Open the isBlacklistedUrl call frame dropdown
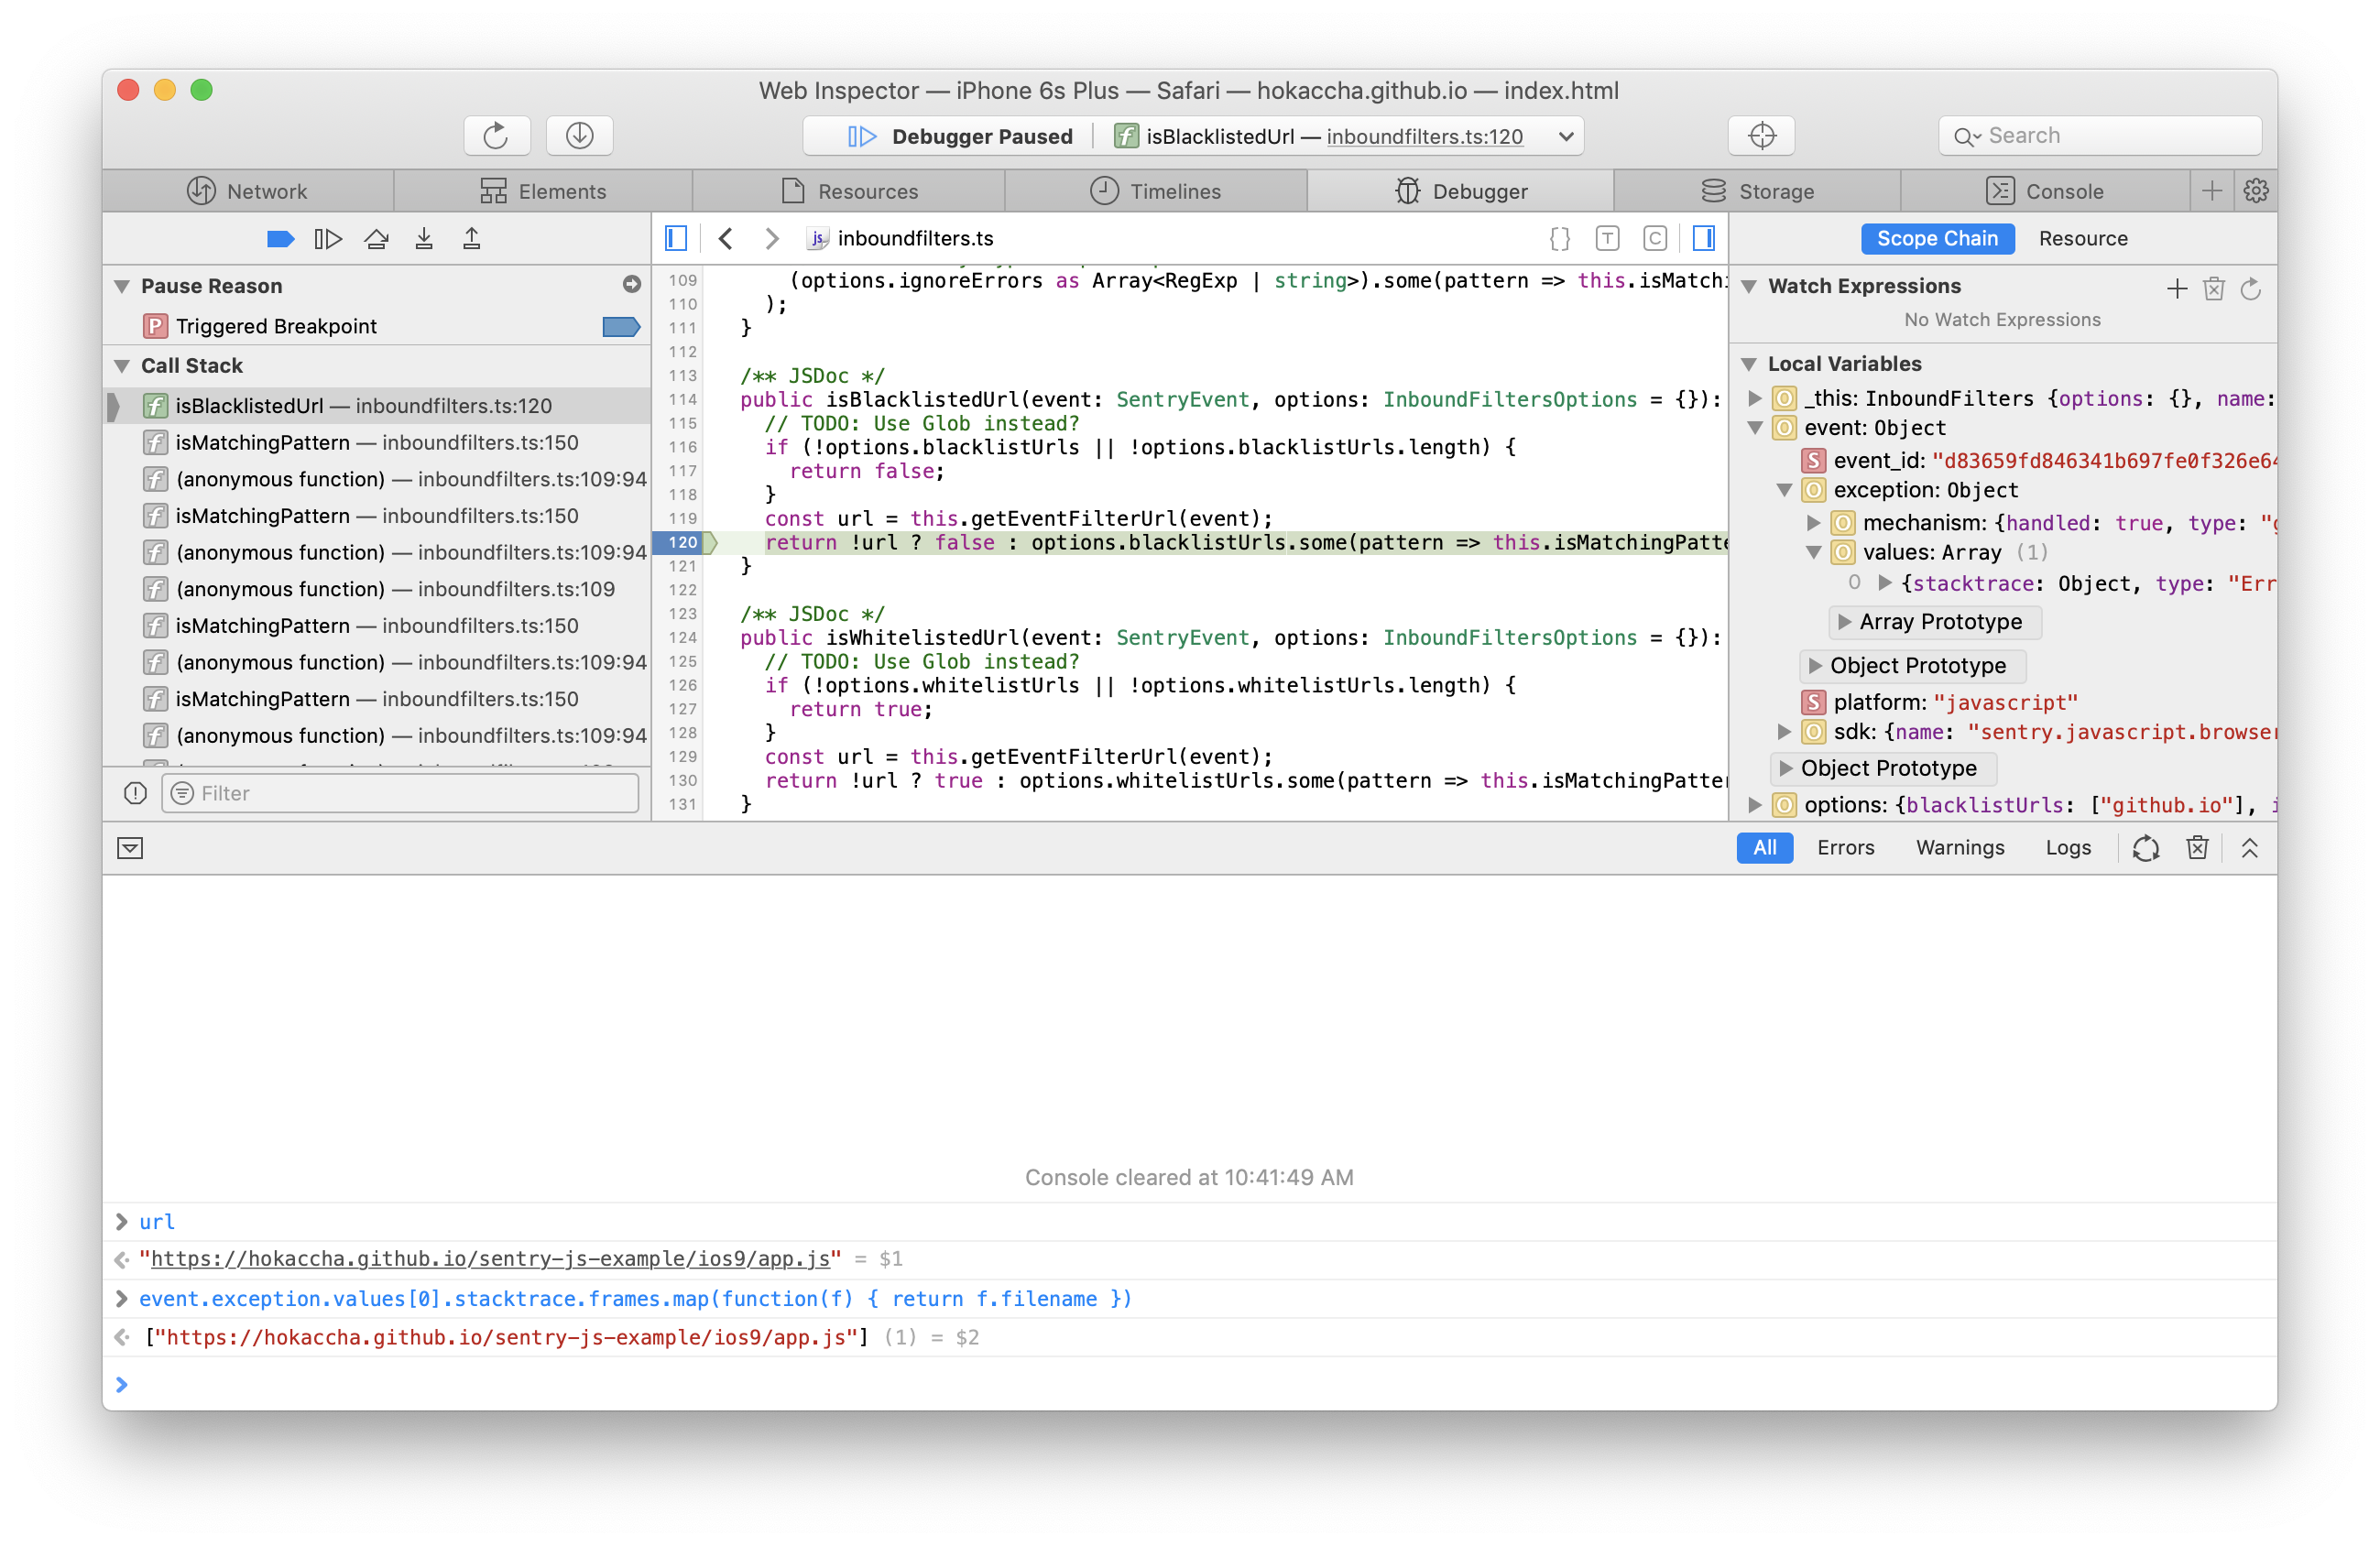Screen dimensions: 2380x1546 pyautogui.click(x=1565, y=137)
